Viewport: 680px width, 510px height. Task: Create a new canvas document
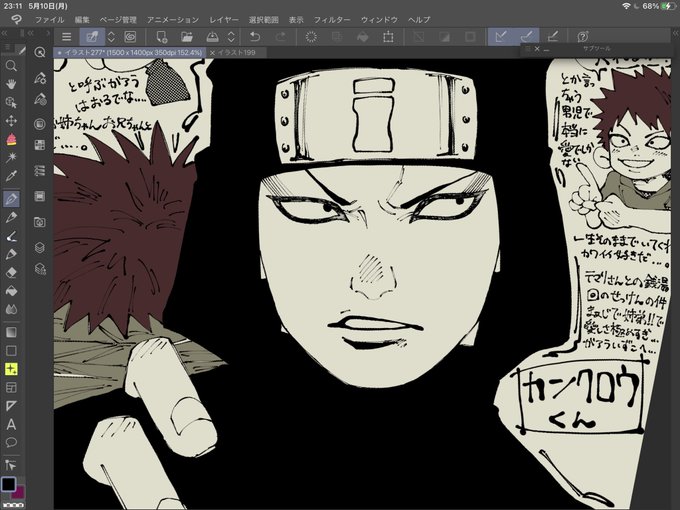click(x=162, y=37)
